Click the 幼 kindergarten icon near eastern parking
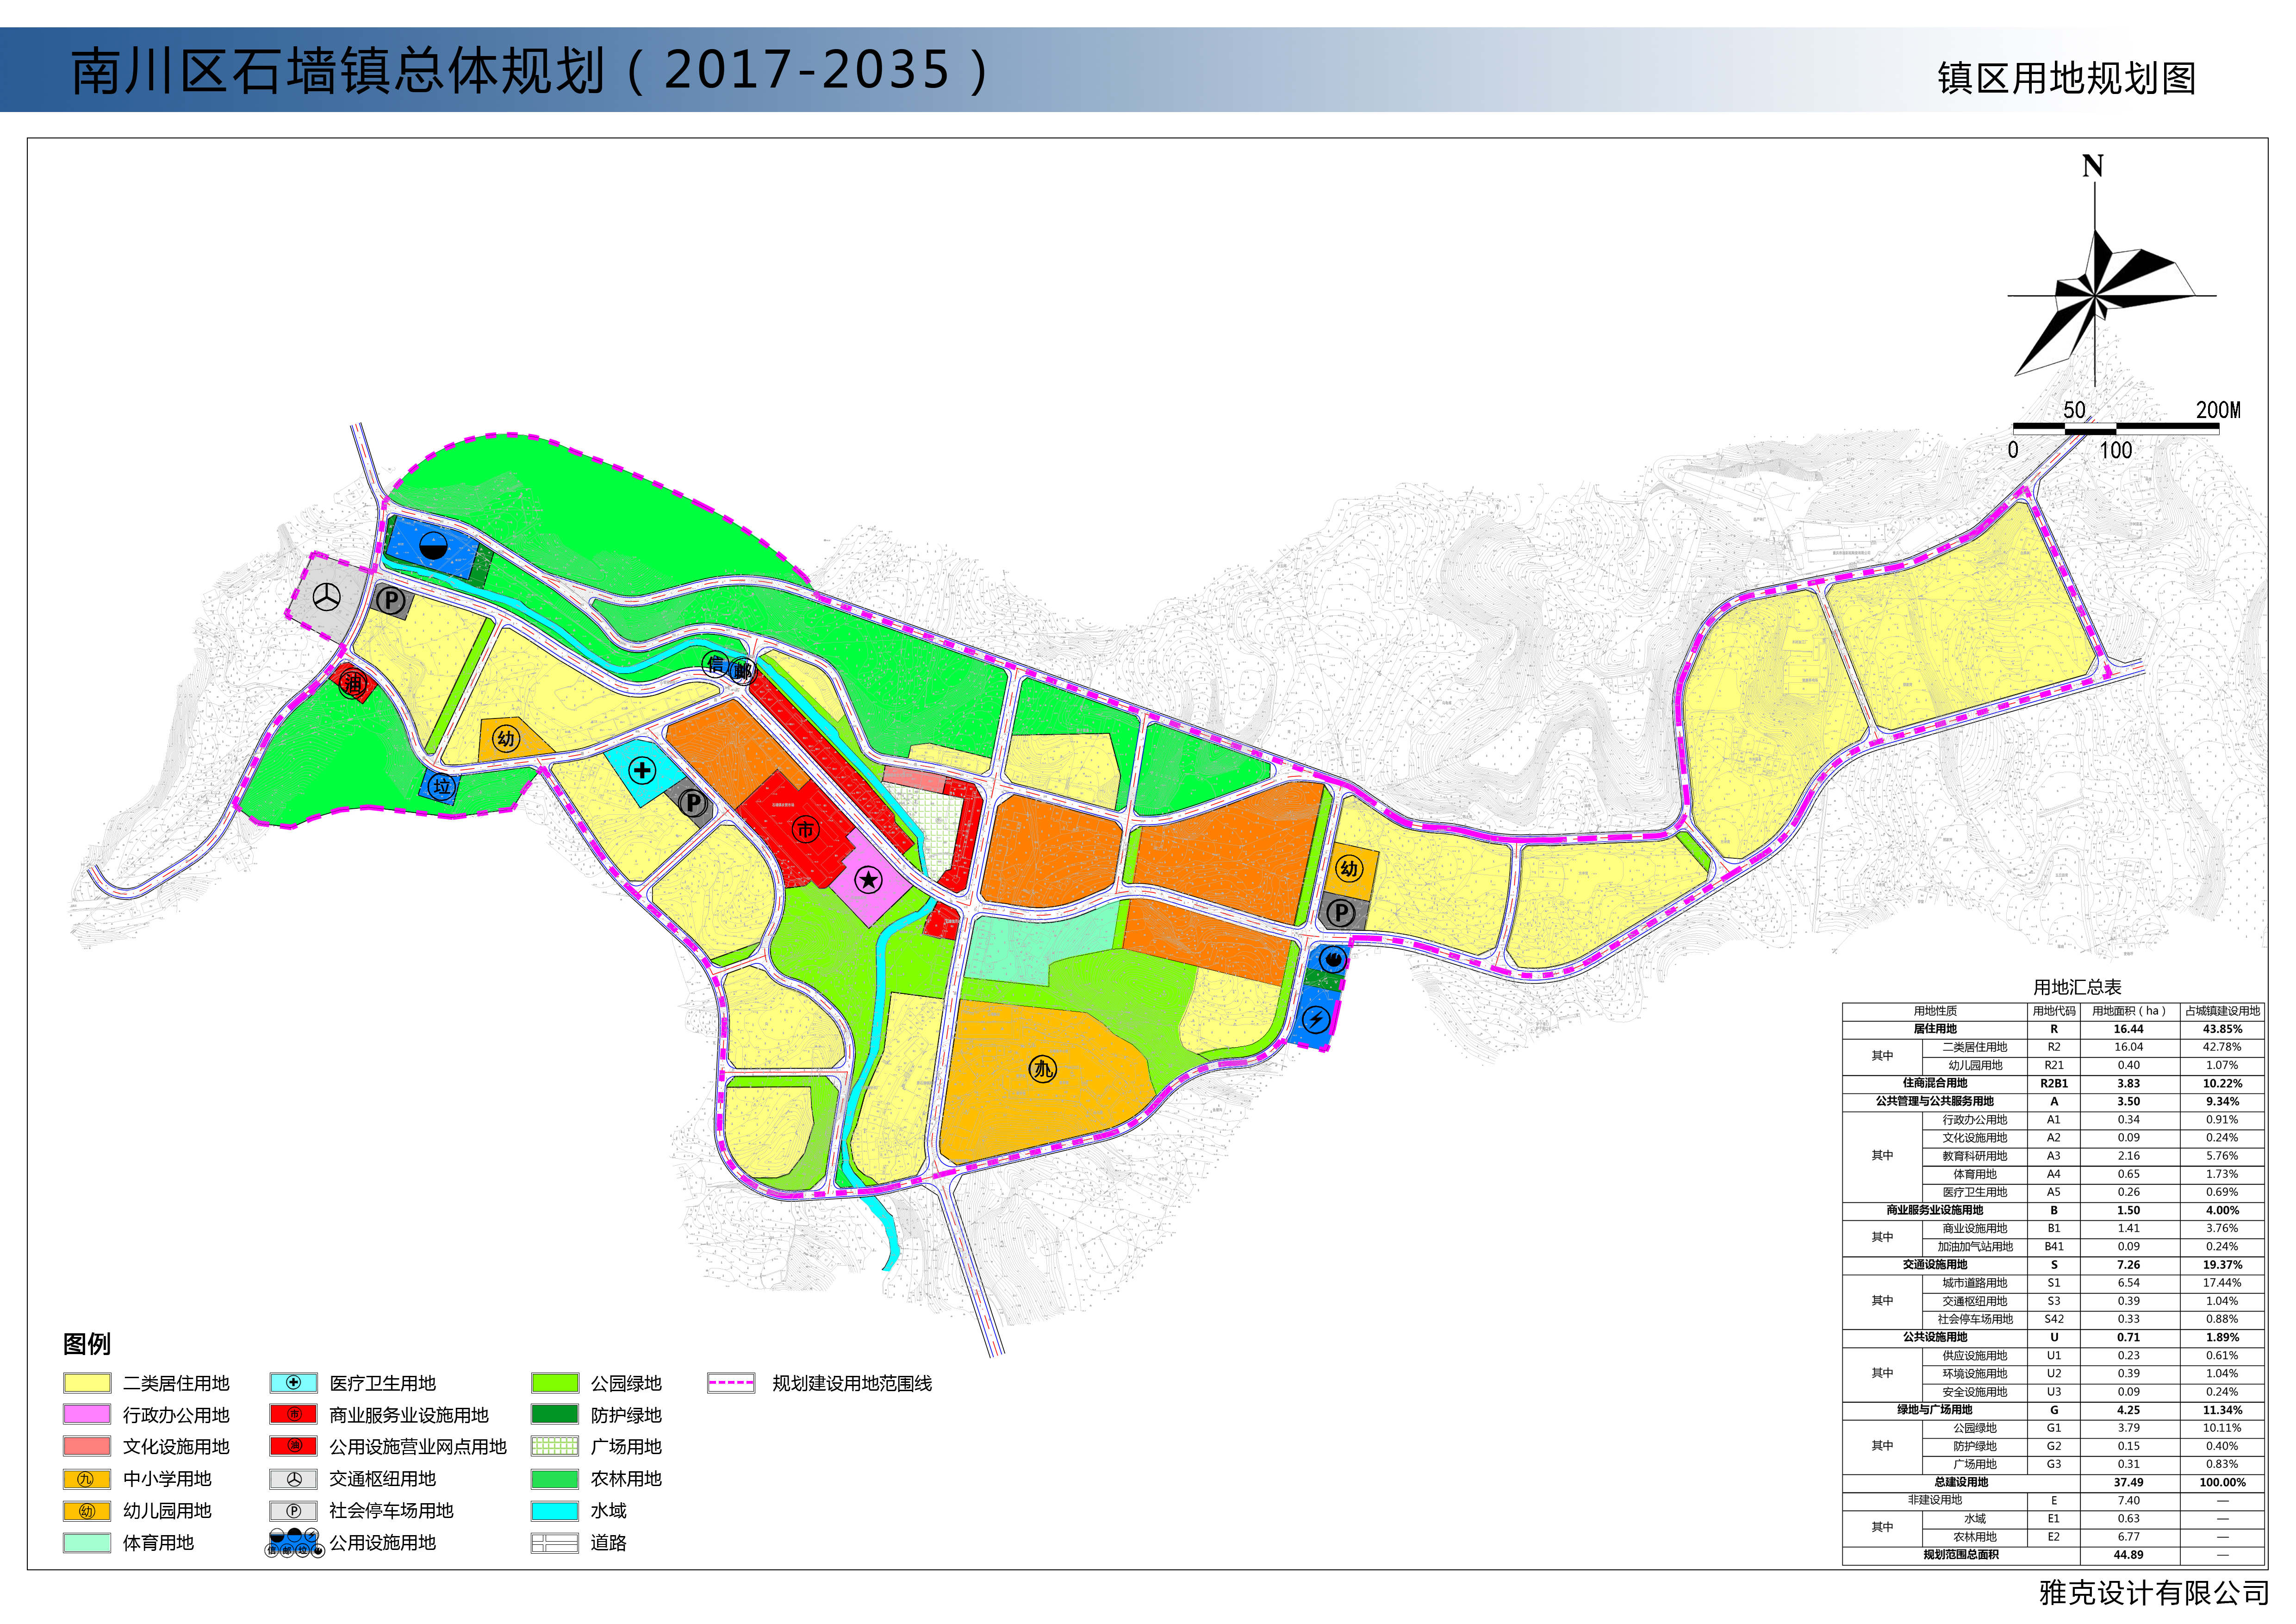This screenshot has height=1624, width=2296. pos(1349,868)
